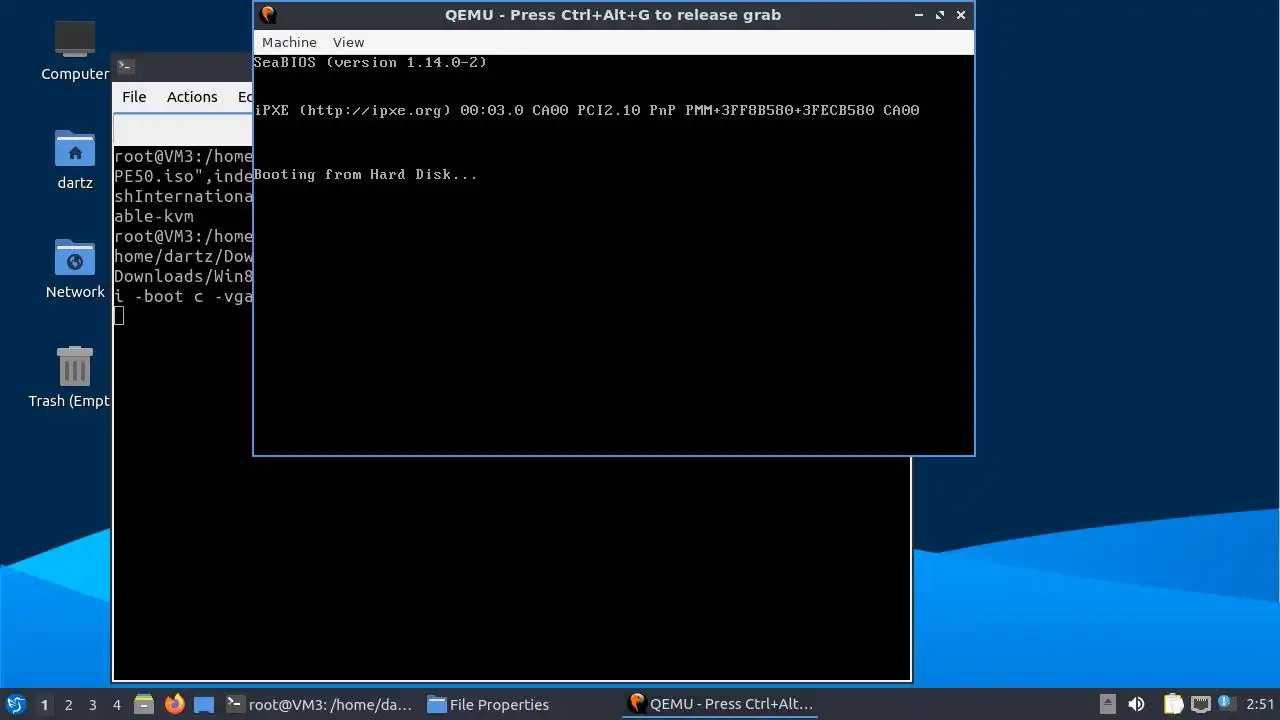The width and height of the screenshot is (1280, 720).
Task: Launch the file manager from the taskbar
Action: click(144, 704)
